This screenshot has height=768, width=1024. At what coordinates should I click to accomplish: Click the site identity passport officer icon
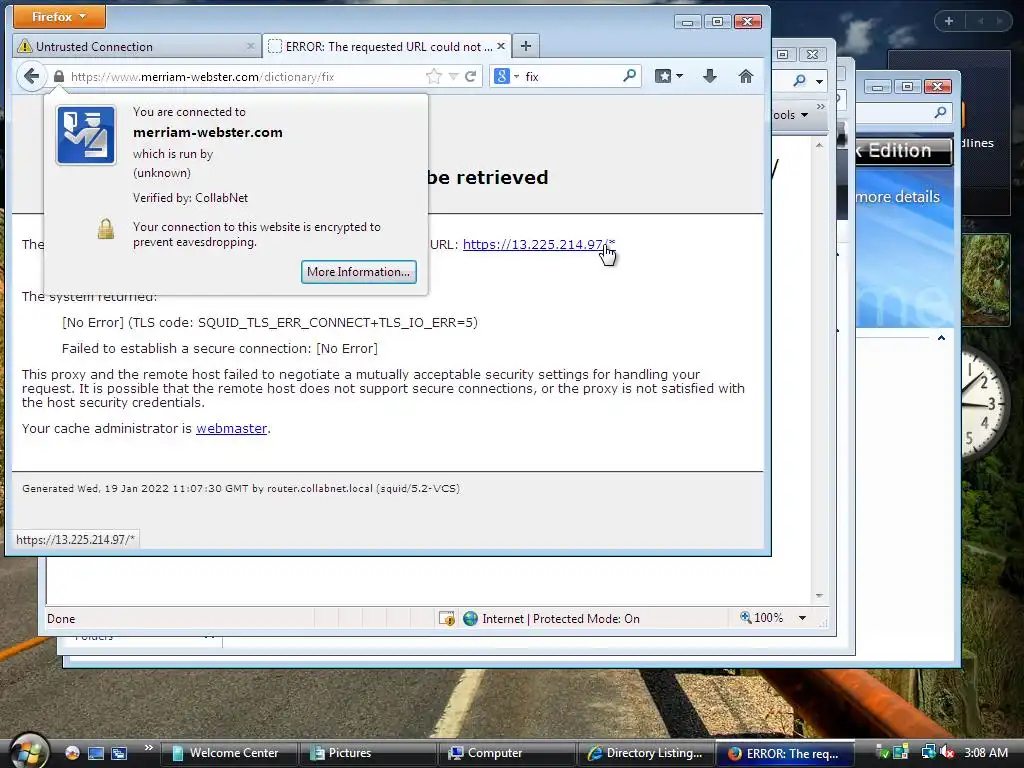[86, 135]
